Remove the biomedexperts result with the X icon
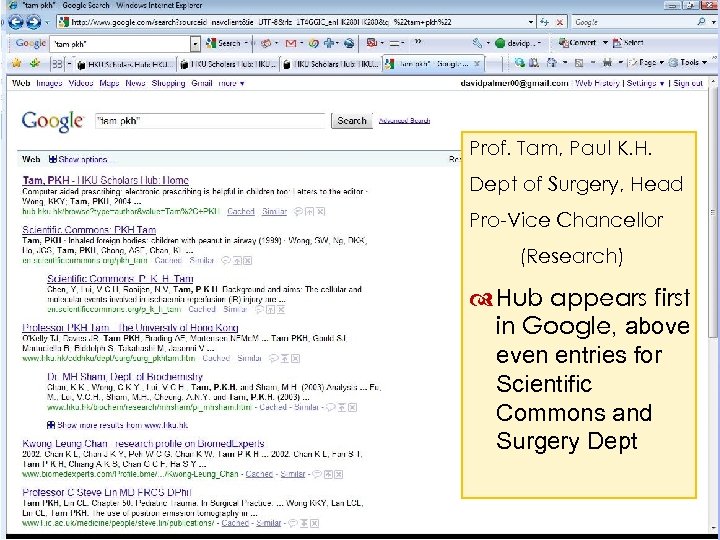 pyautogui.click(x=338, y=474)
